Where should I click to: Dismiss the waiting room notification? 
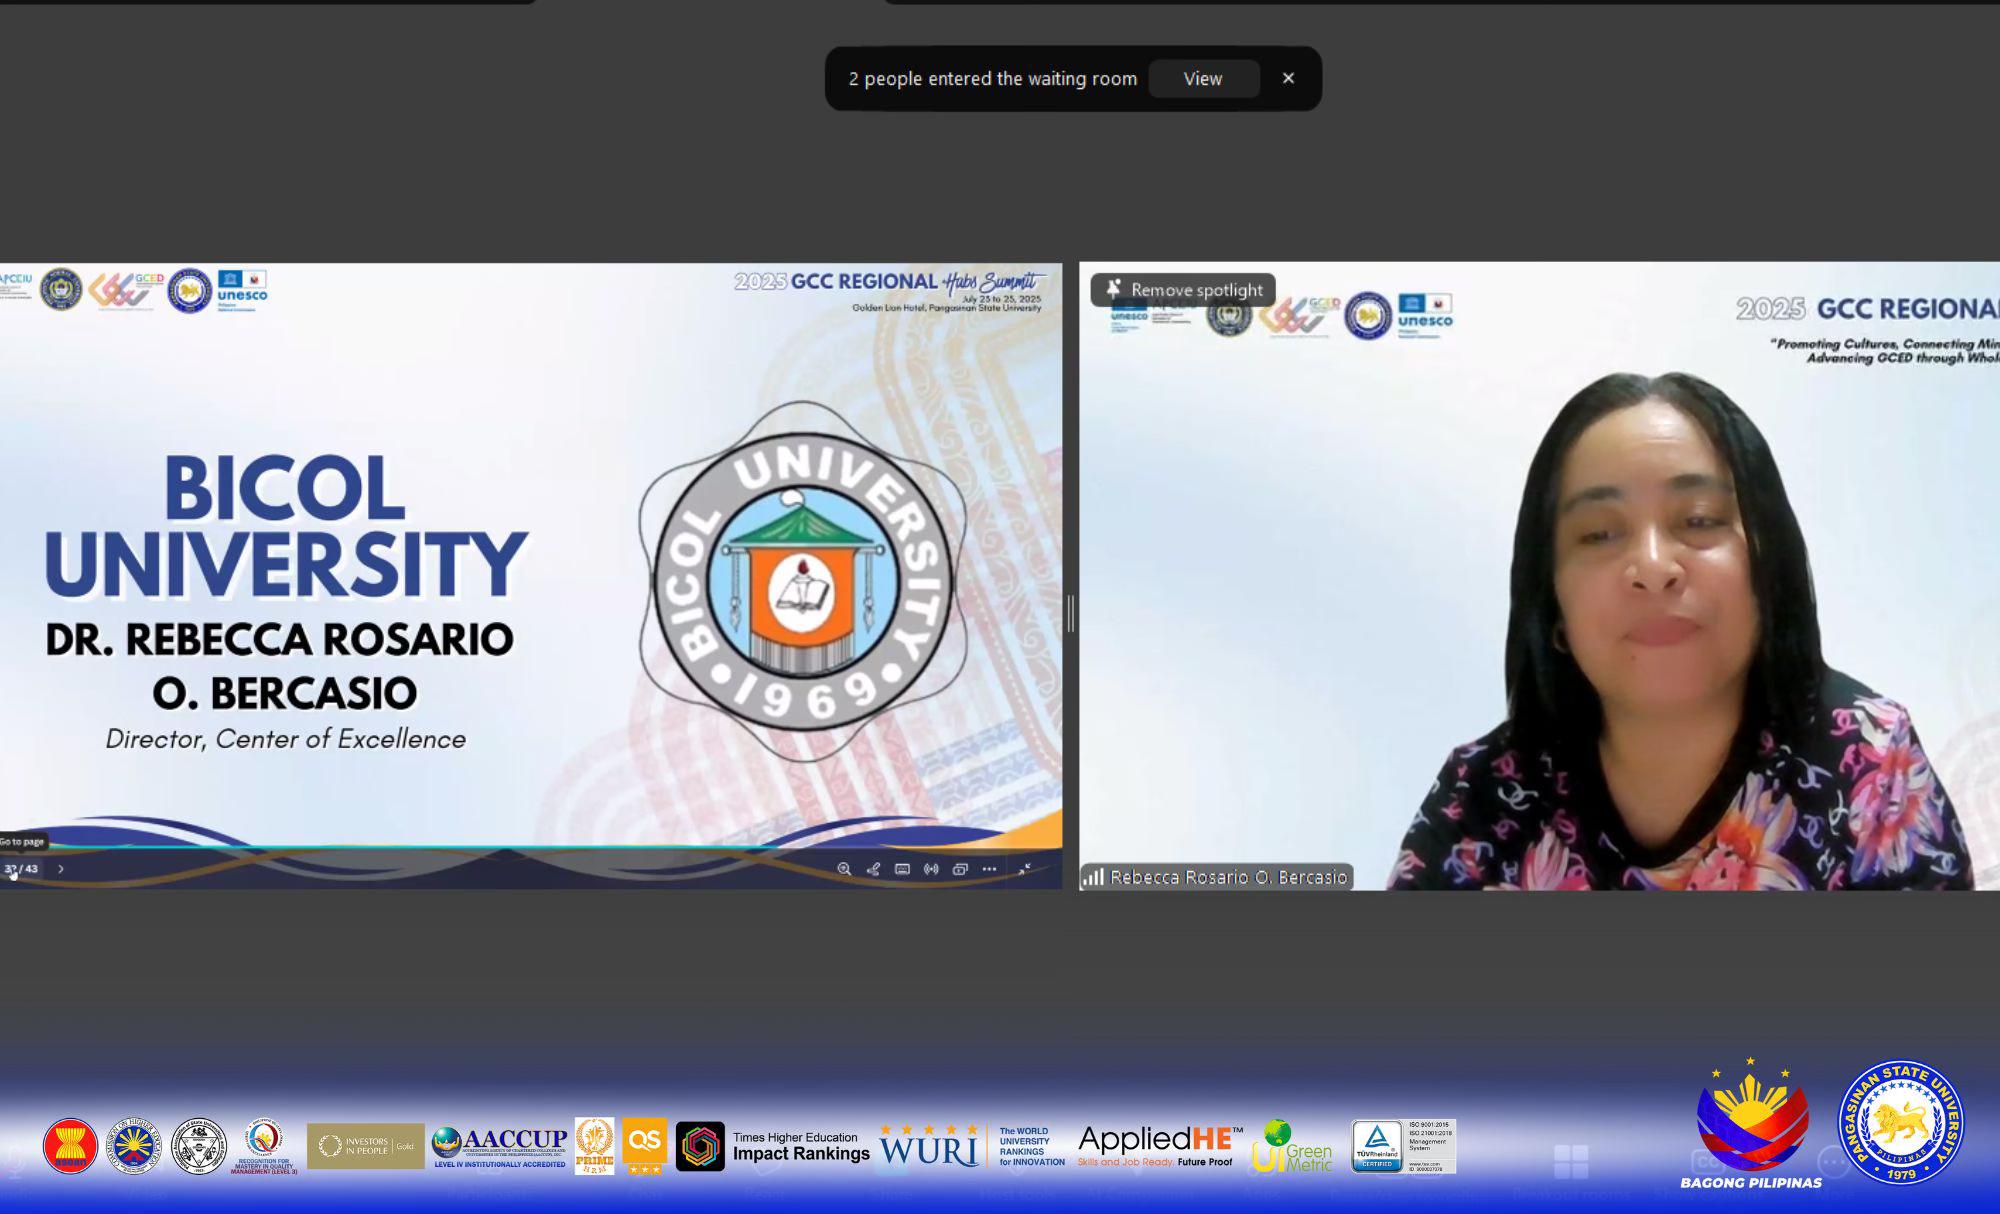[1288, 78]
